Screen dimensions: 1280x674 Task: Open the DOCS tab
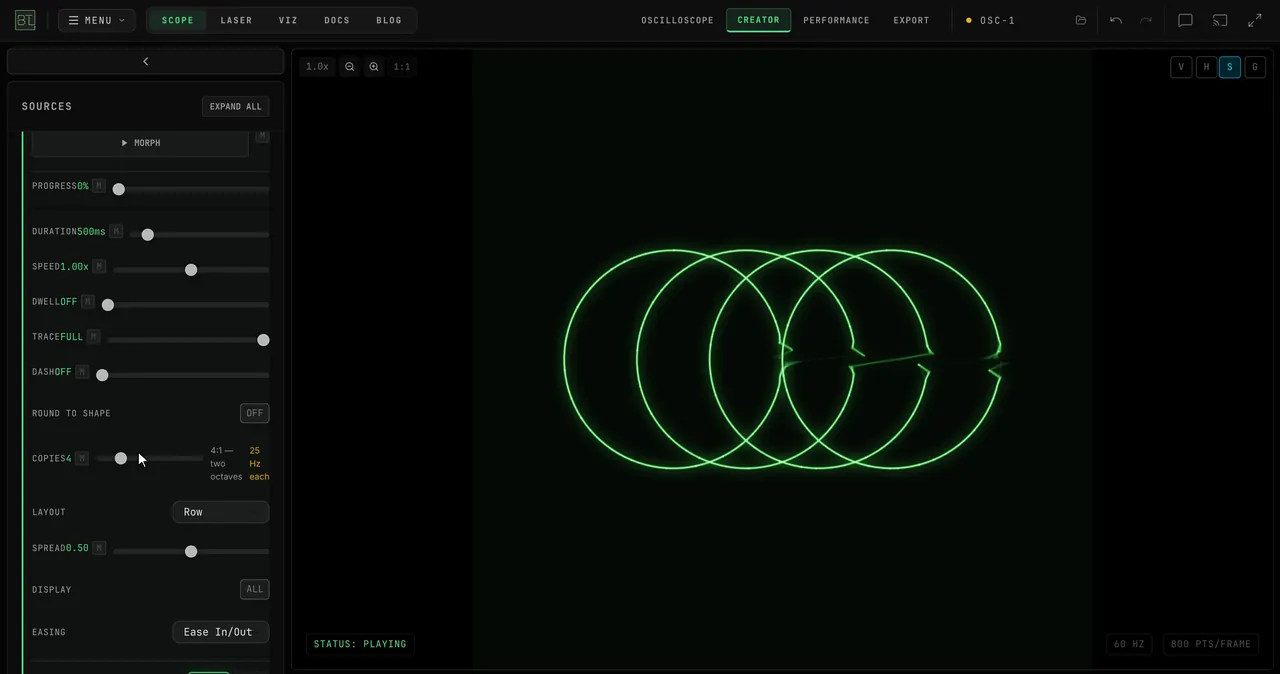click(337, 20)
